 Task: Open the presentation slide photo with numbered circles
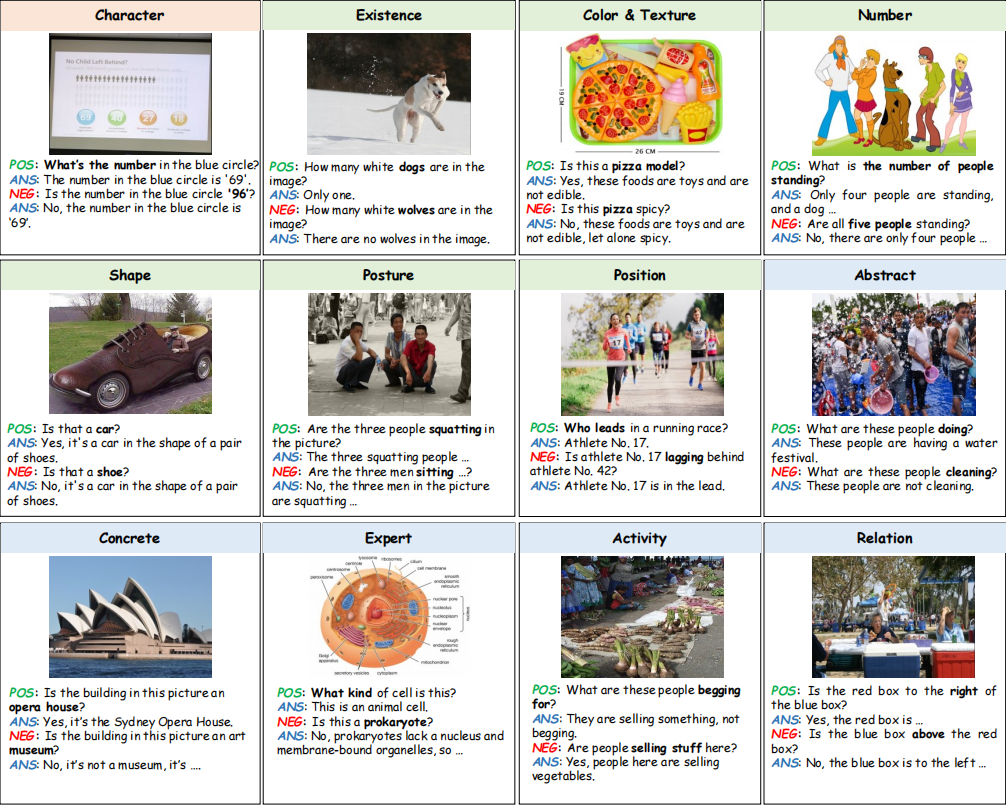tap(130, 94)
